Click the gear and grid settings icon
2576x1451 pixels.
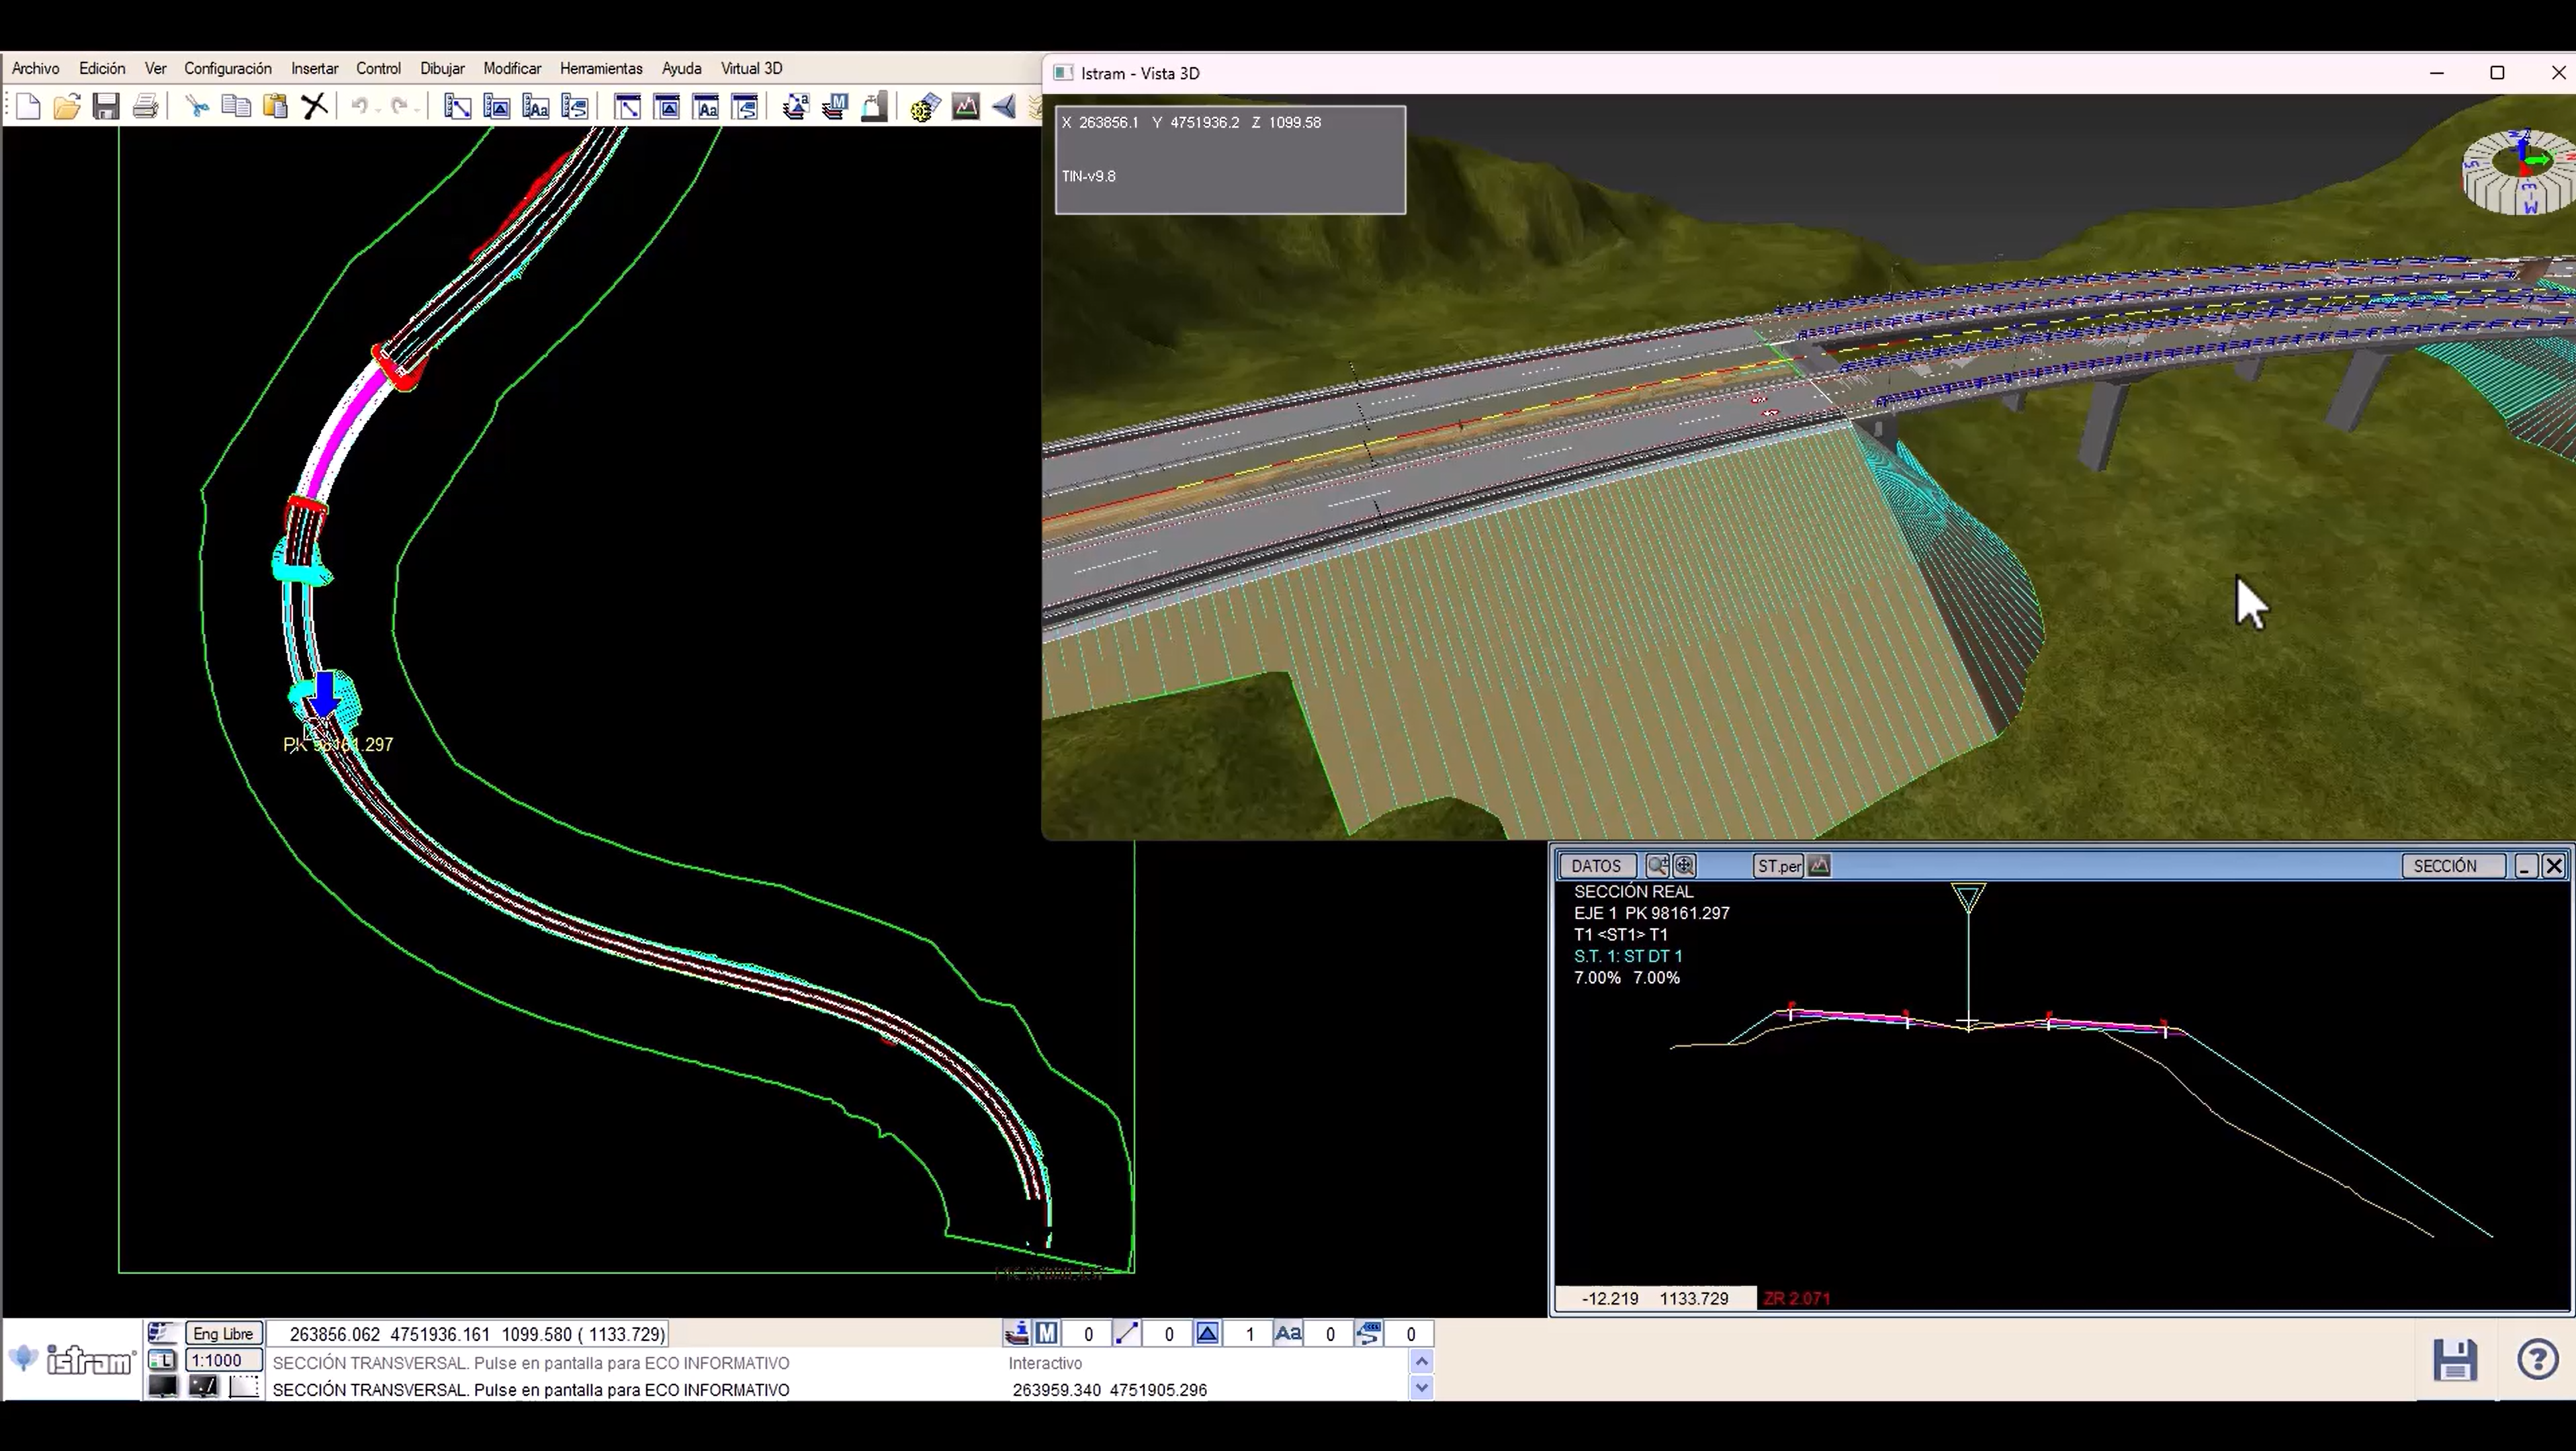click(923, 106)
